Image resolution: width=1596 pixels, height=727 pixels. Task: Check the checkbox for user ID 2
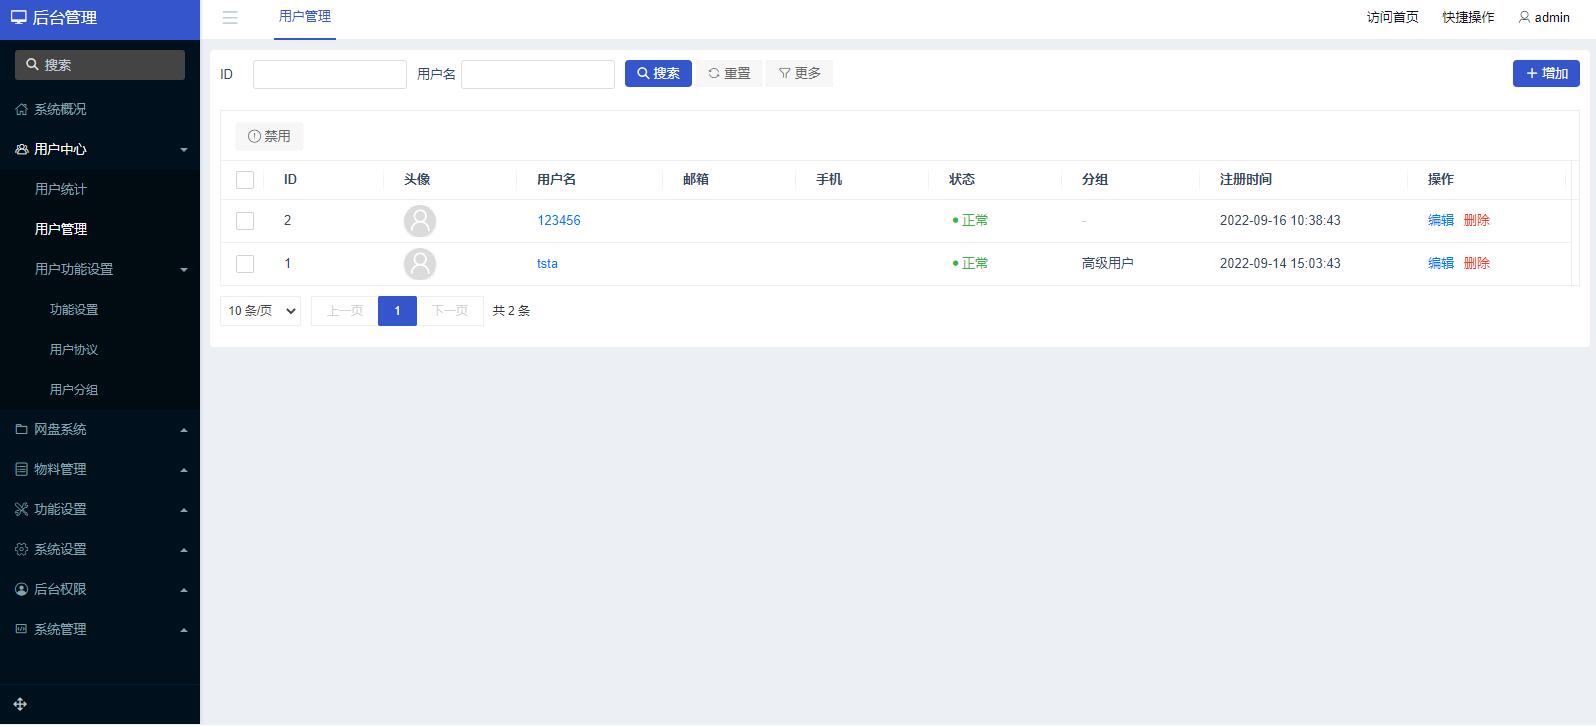tap(245, 221)
